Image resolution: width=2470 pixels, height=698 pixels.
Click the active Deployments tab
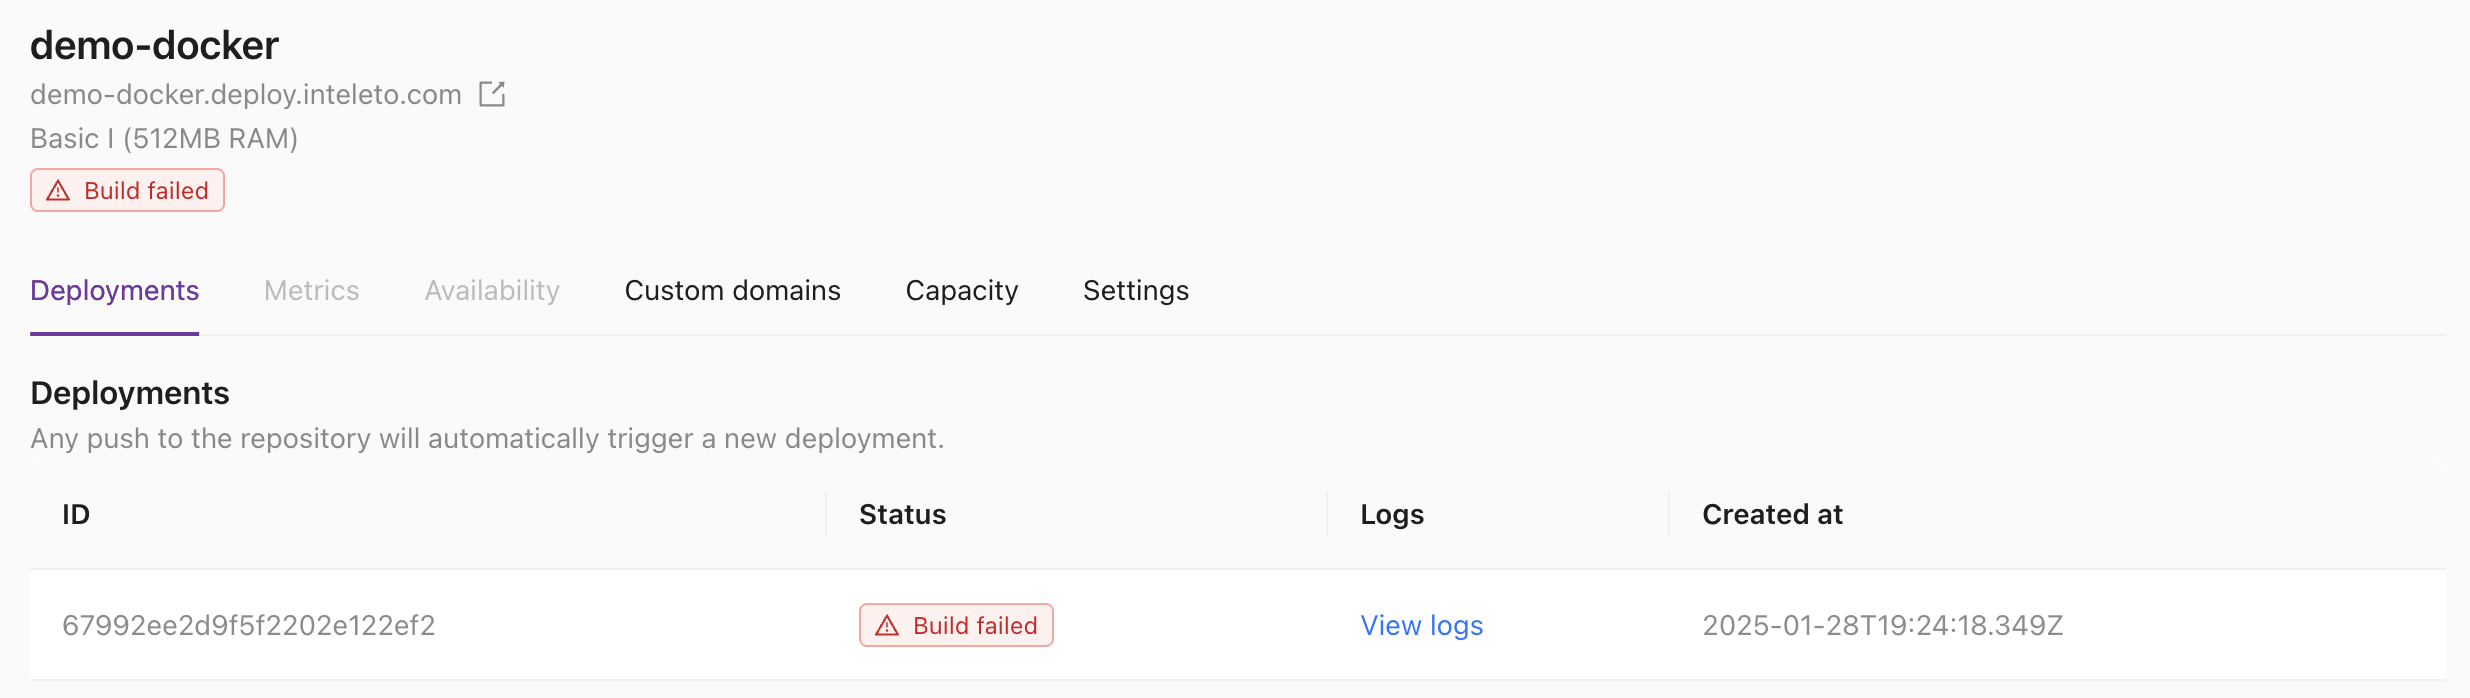coord(113,290)
